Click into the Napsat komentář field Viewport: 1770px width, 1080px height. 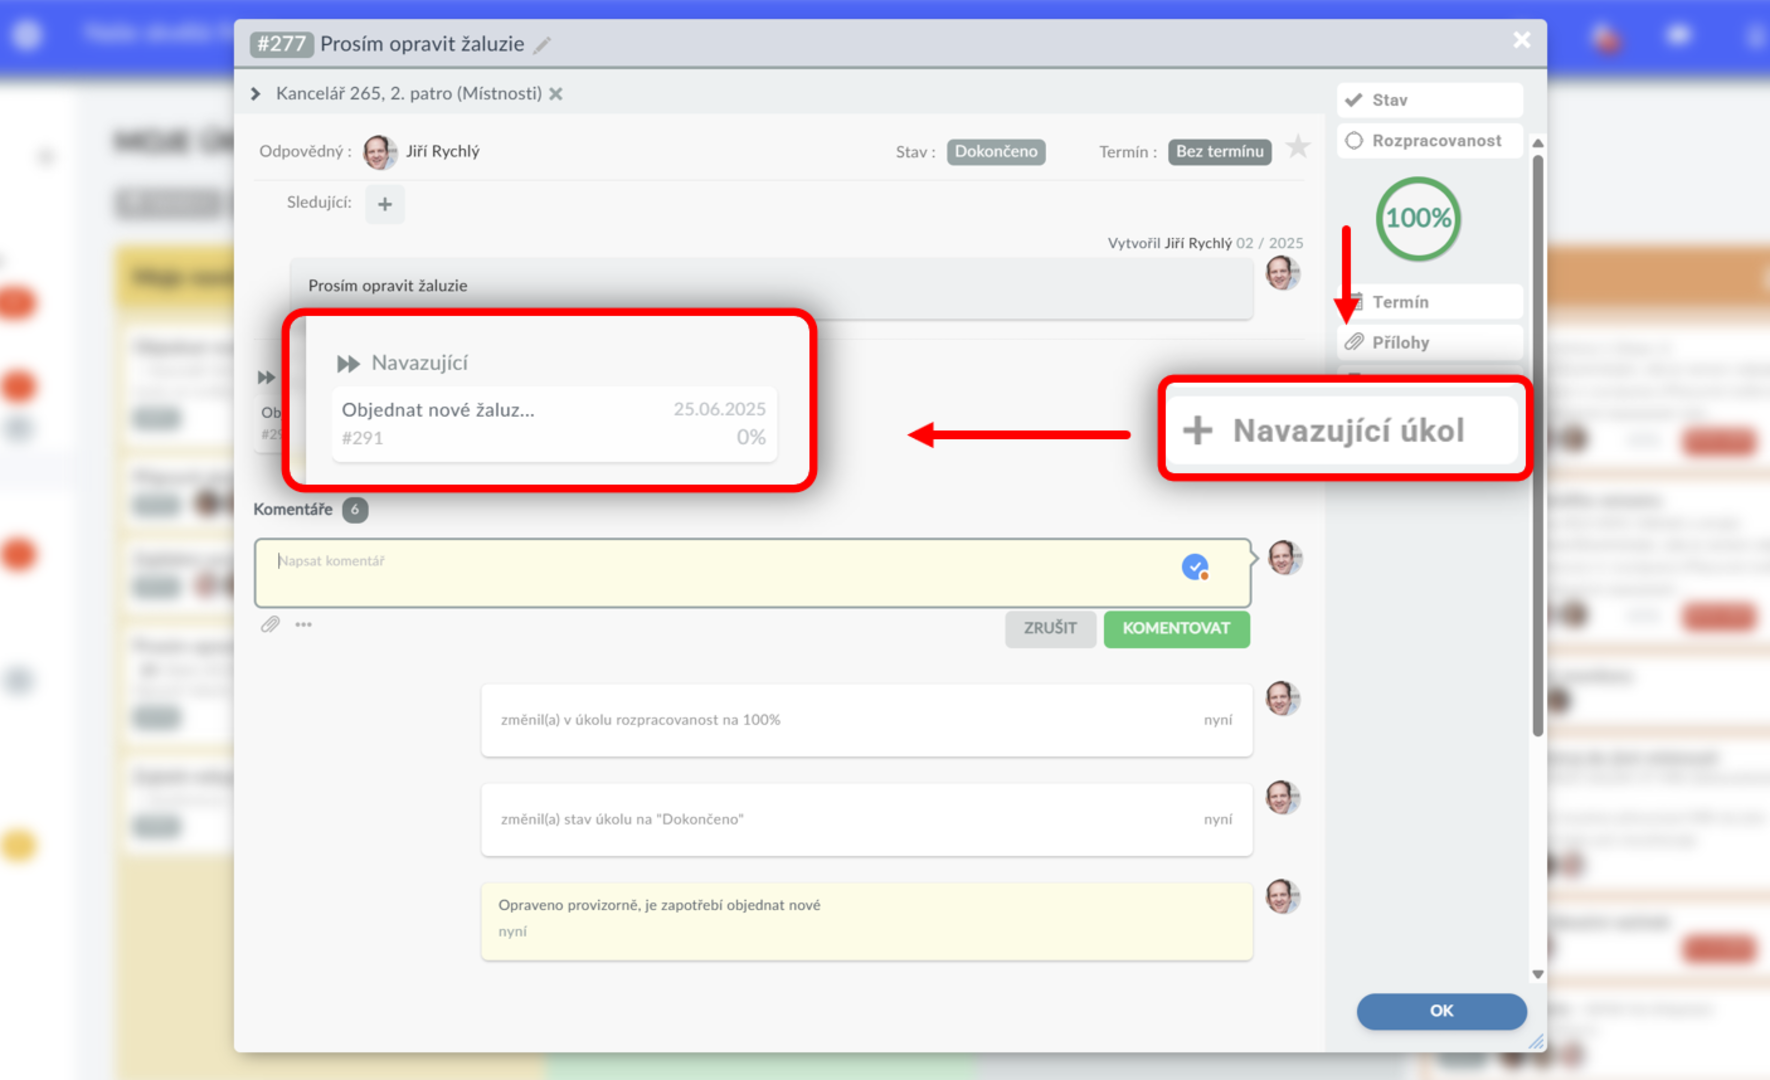click(x=720, y=573)
